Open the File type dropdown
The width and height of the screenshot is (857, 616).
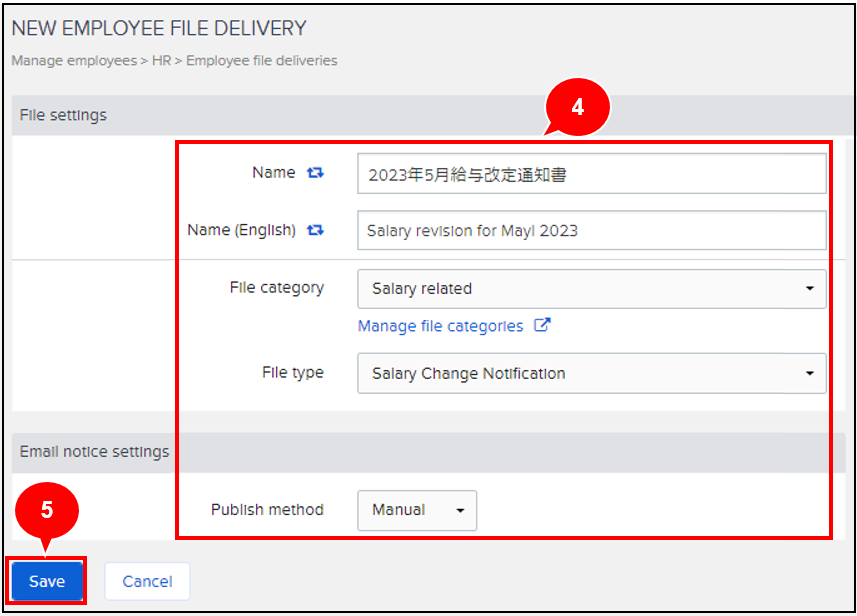(591, 373)
